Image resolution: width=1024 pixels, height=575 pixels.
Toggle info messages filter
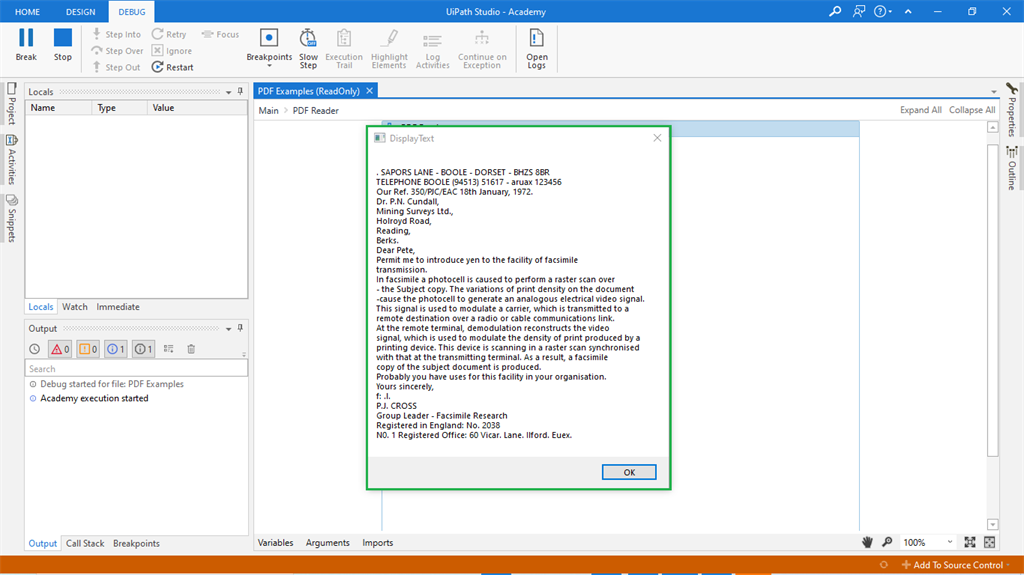(116, 349)
